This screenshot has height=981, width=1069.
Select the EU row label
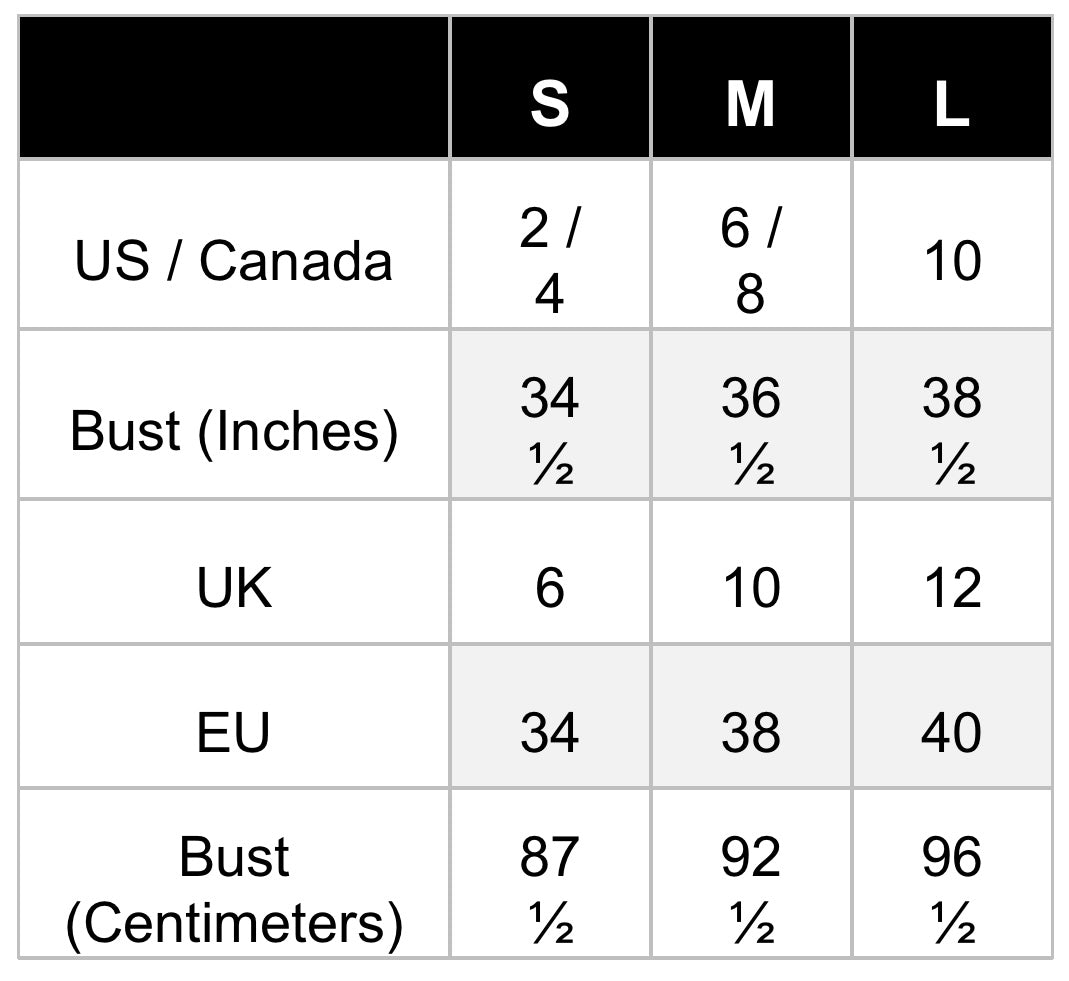234,732
